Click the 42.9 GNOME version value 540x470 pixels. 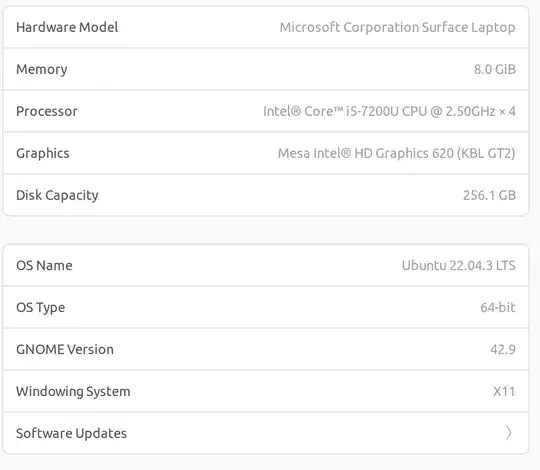click(x=503, y=349)
